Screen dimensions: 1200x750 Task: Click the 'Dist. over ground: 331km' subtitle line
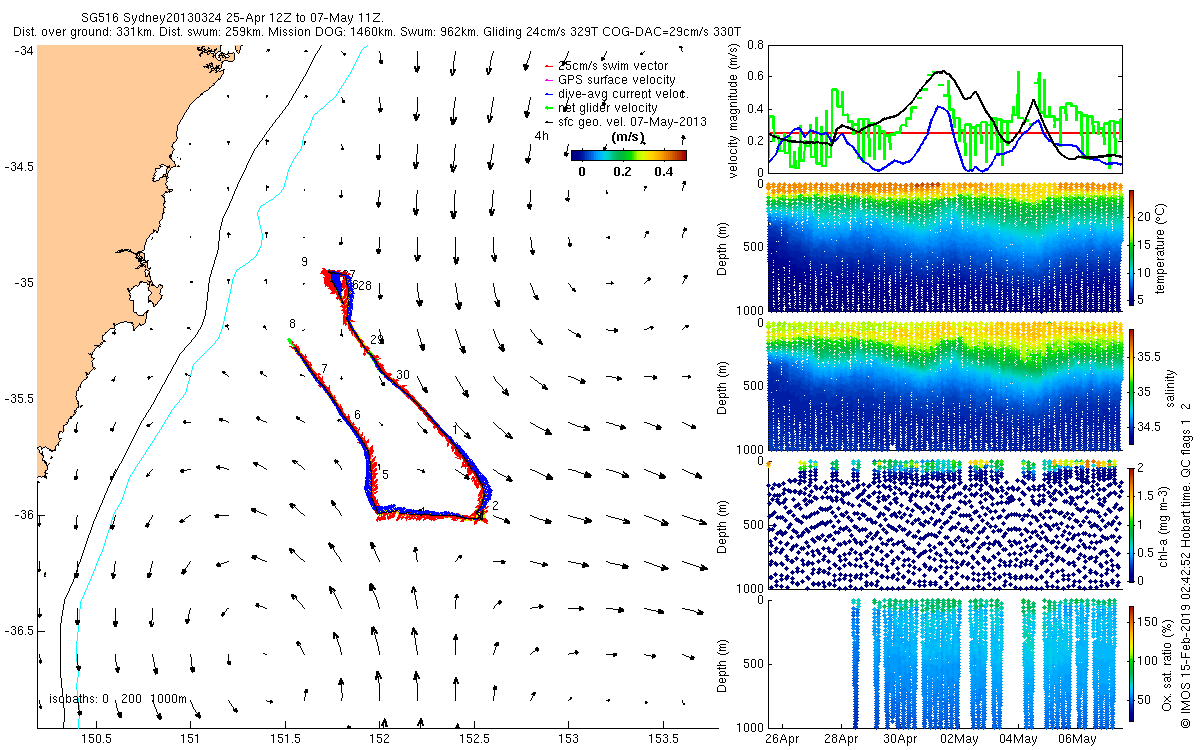click(377, 32)
